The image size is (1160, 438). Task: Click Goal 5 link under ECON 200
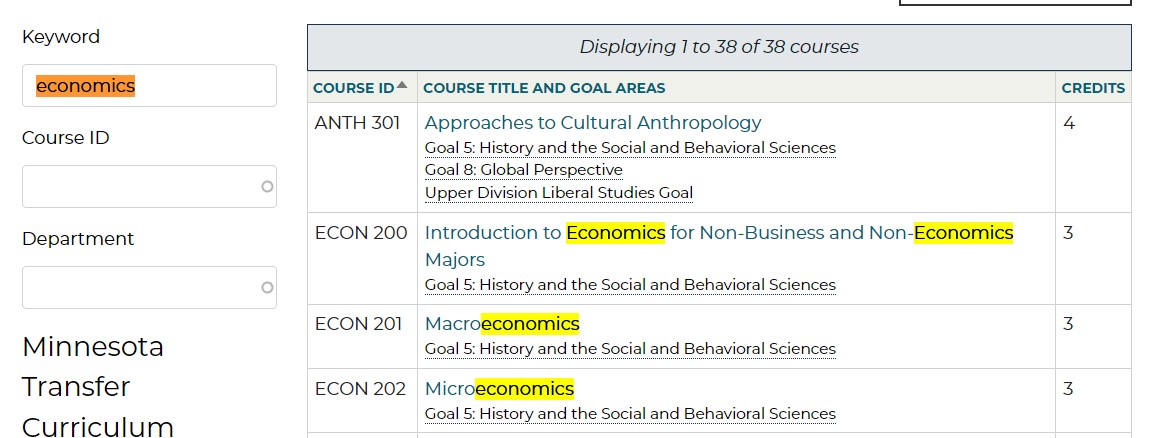(630, 285)
